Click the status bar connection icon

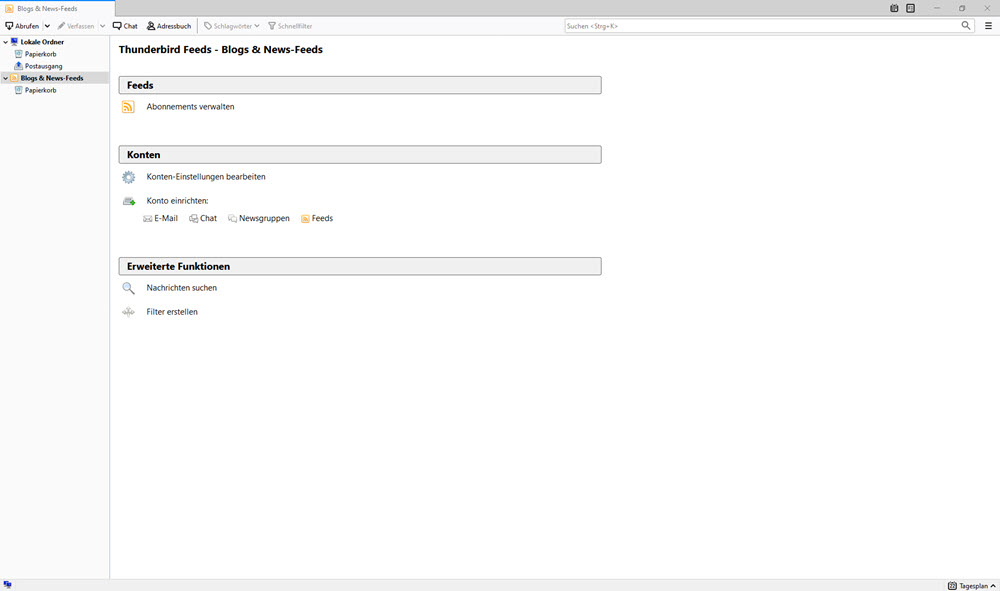[8, 584]
